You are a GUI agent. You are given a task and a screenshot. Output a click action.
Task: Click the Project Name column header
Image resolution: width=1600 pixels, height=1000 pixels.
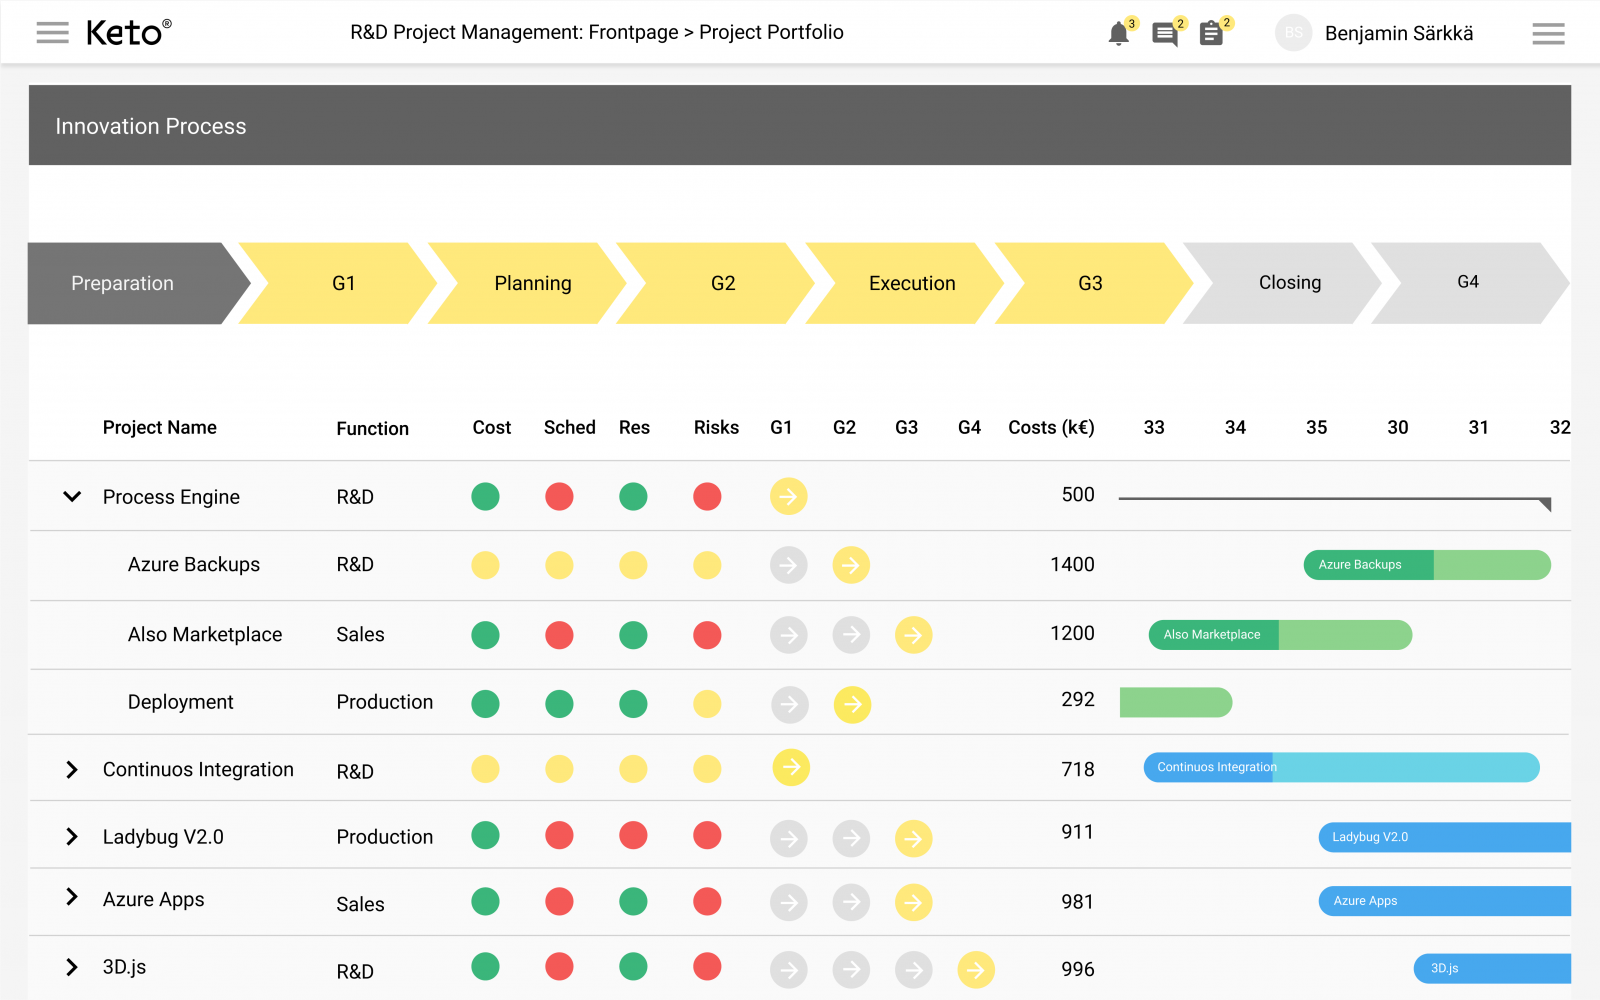pos(160,427)
